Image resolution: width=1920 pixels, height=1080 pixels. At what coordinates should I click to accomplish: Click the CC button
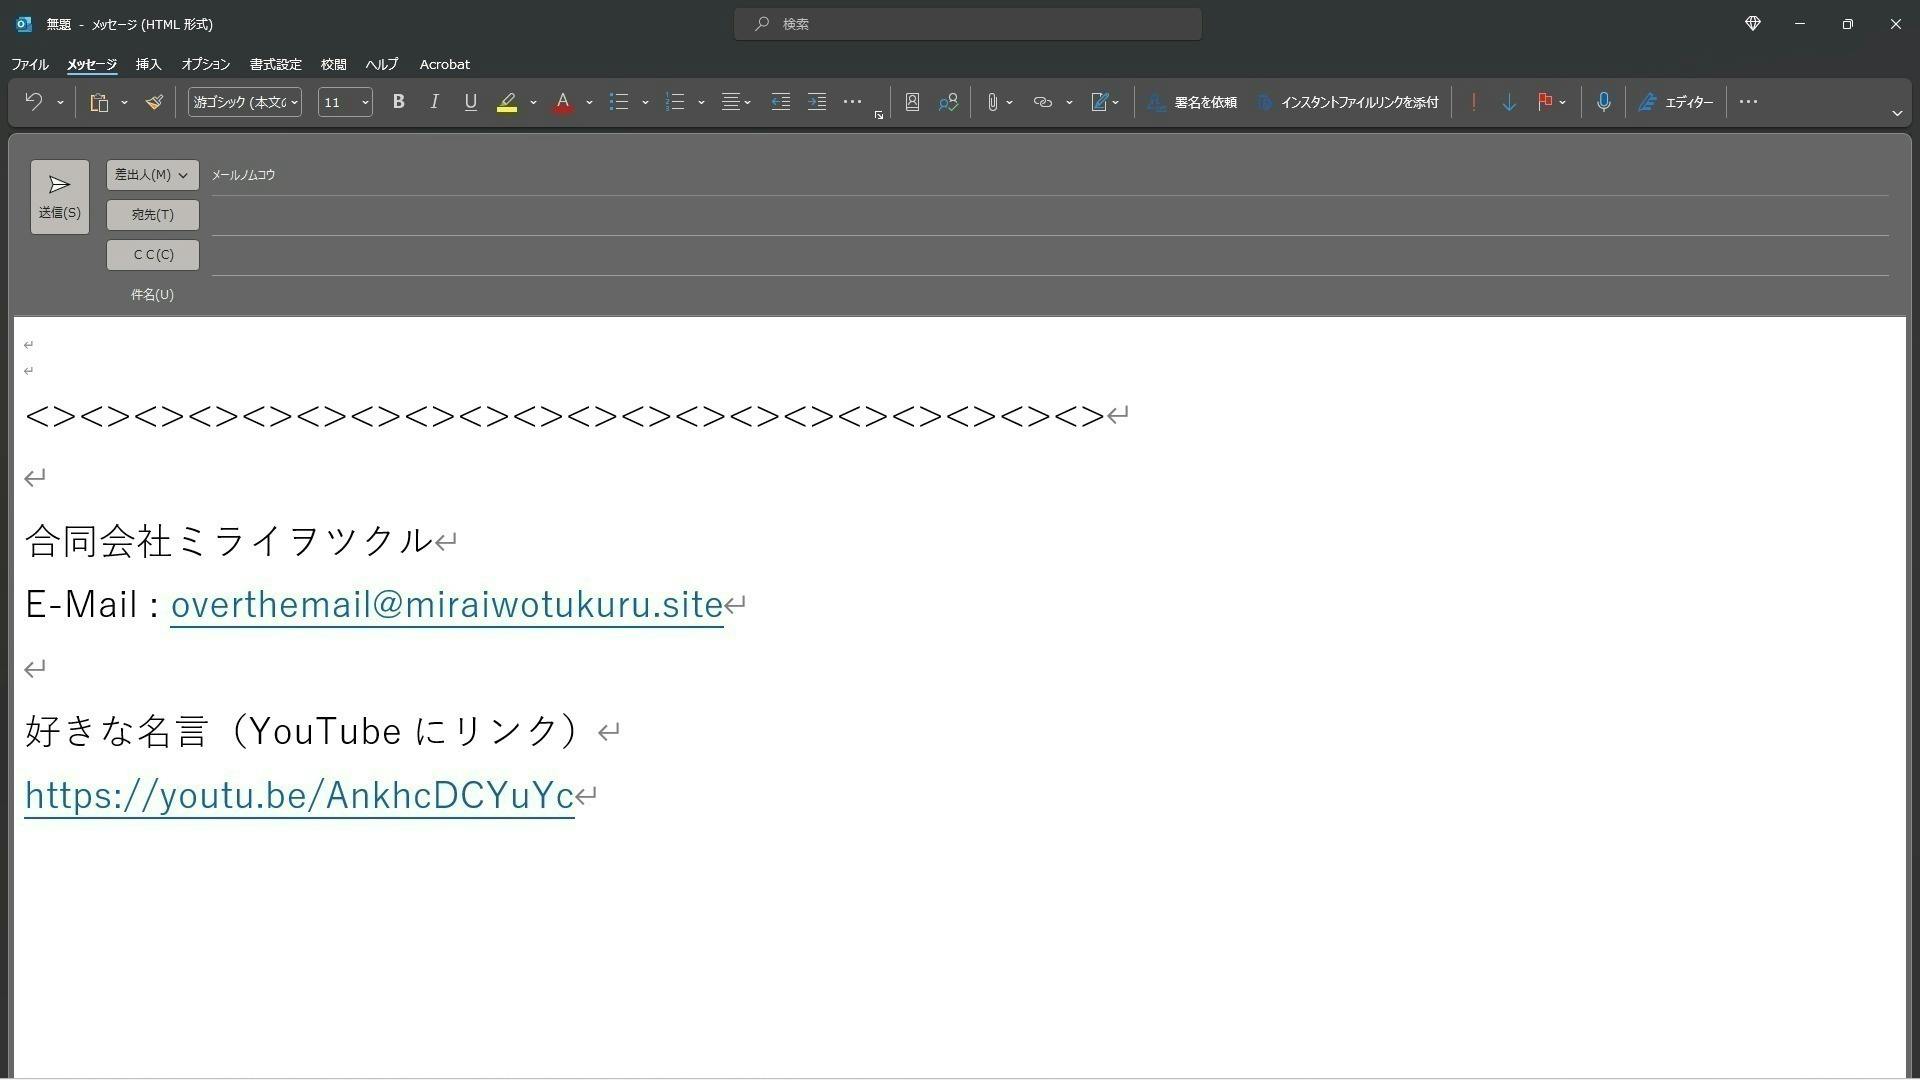(152, 255)
